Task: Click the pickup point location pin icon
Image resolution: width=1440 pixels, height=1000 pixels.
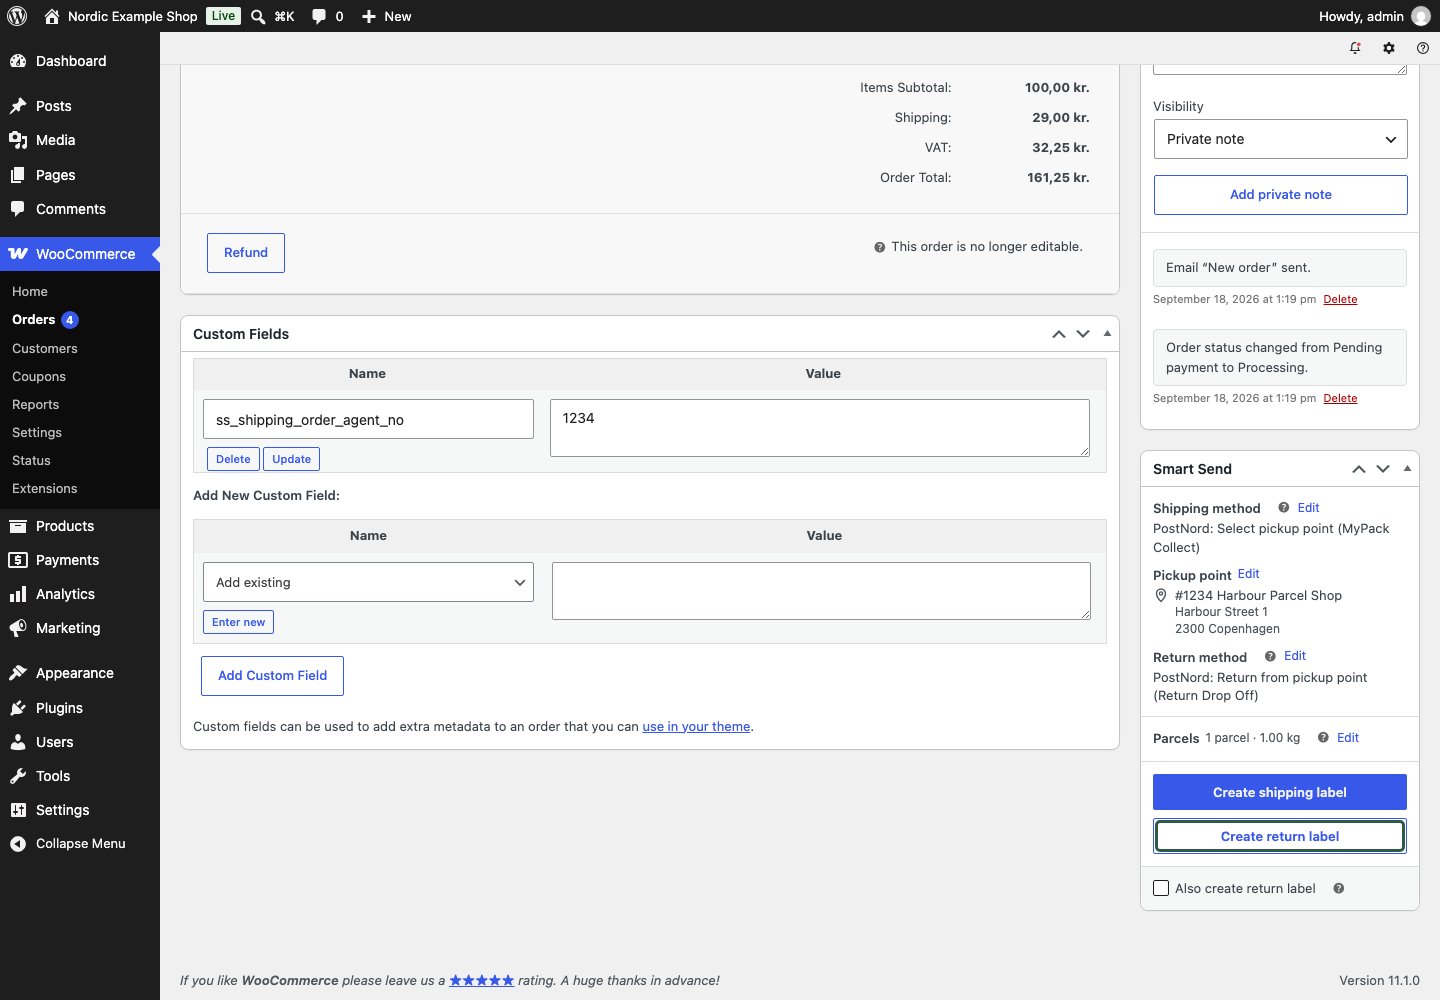Action: (1161, 596)
